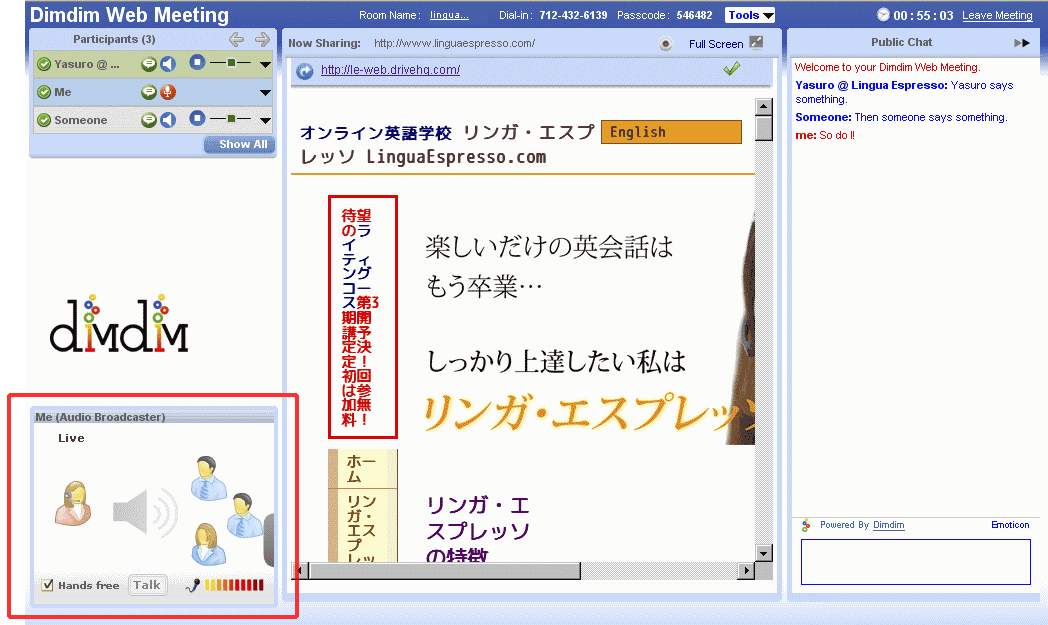Viewport: 1048px width, 625px height.
Task: Click the meeting timer clock icon
Action: [883, 15]
